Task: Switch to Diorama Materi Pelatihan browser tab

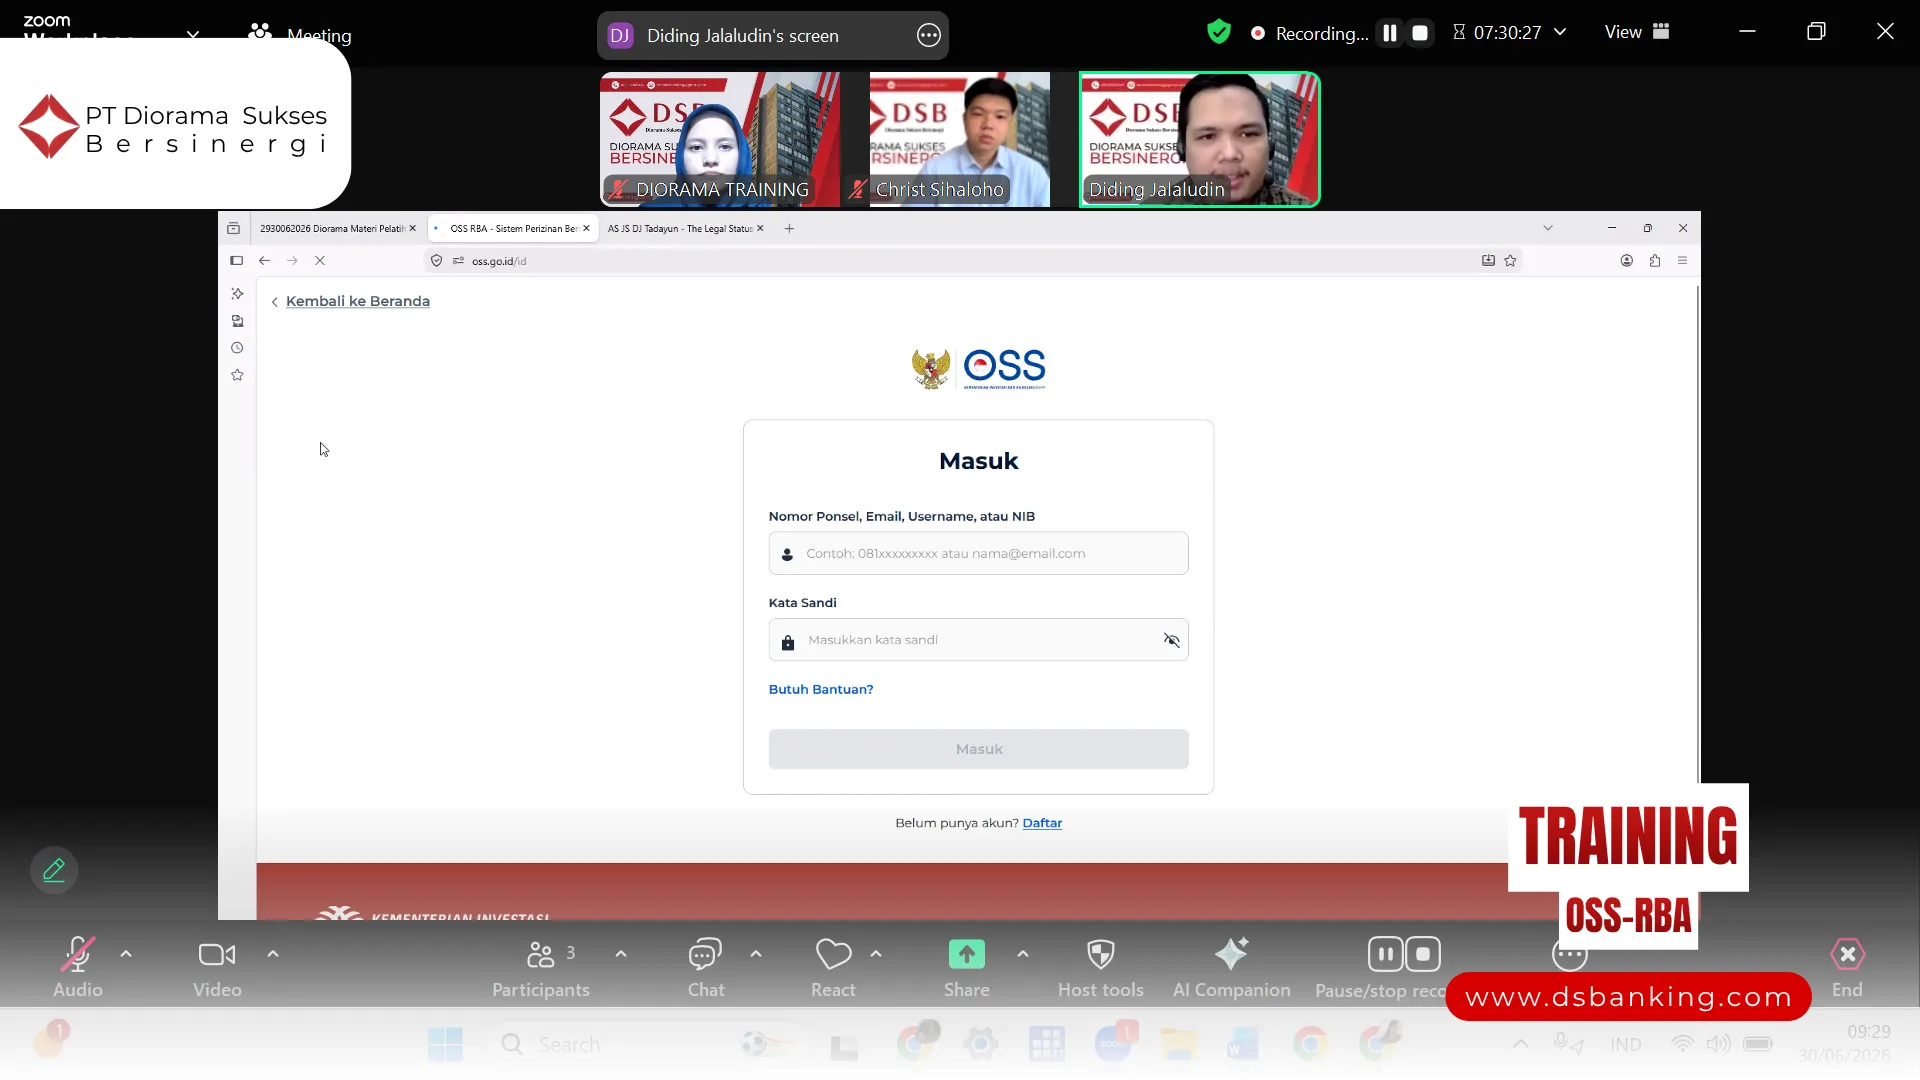Action: click(332, 228)
